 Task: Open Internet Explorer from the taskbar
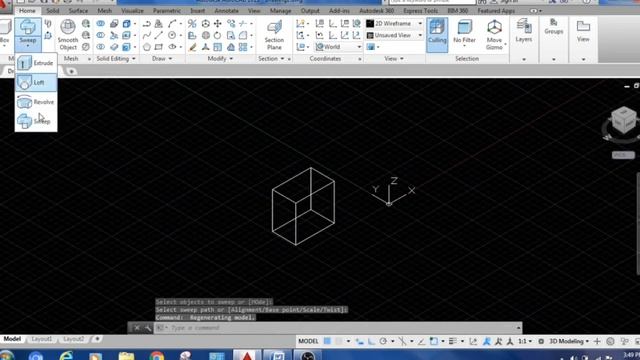pyautogui.click(x=66, y=356)
